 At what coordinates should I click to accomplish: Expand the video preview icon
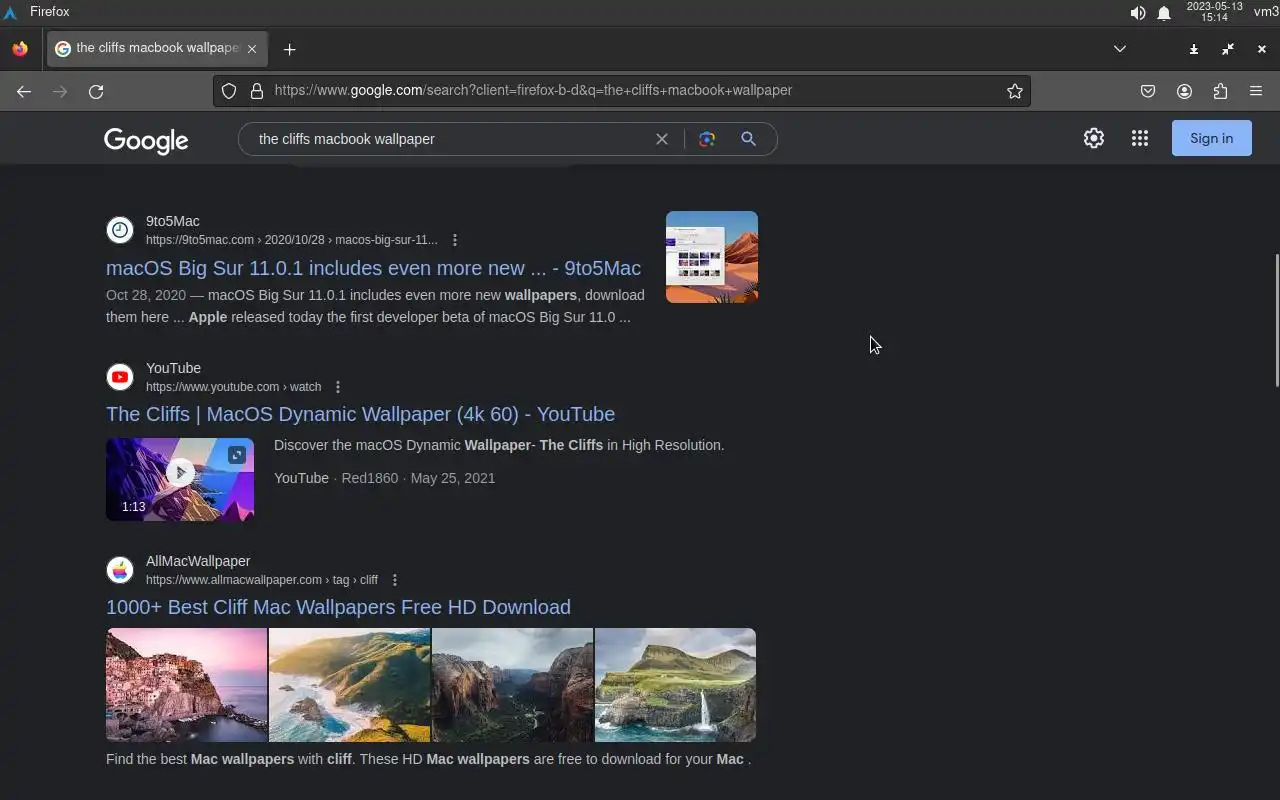coord(237,455)
